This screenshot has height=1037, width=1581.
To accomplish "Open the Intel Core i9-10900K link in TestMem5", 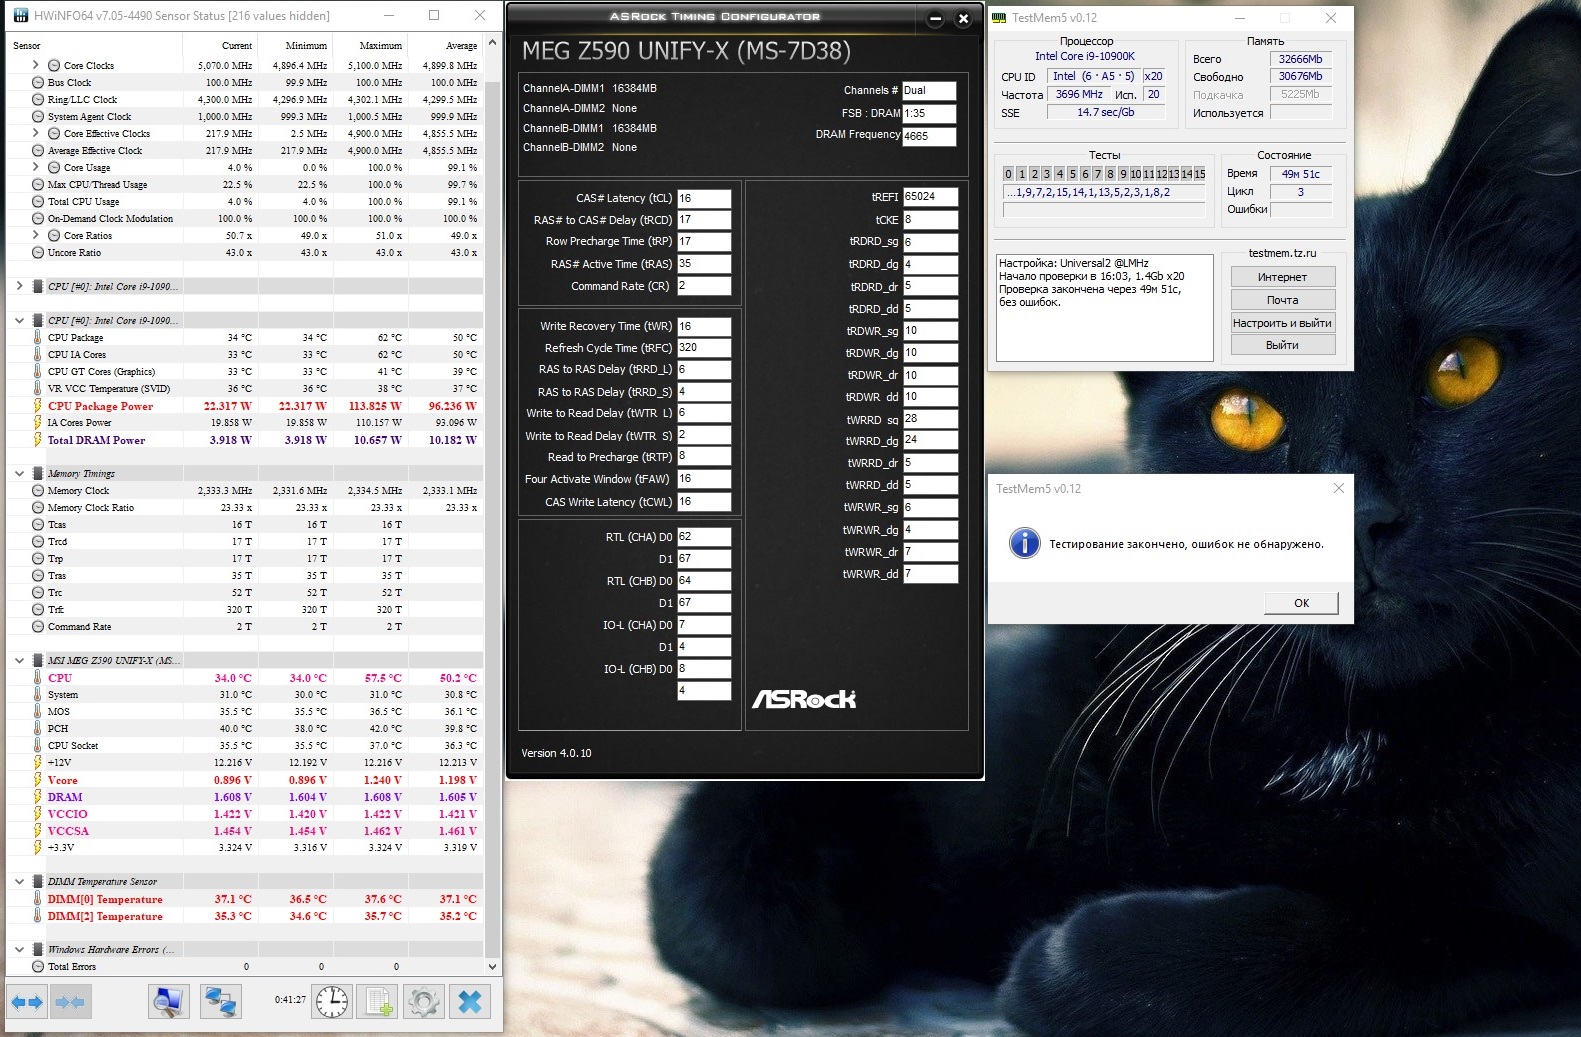I will (x=1085, y=57).
